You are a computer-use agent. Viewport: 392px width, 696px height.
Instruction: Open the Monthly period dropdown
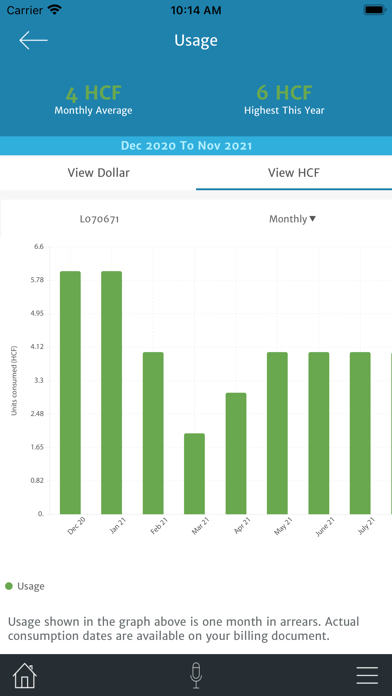293,219
